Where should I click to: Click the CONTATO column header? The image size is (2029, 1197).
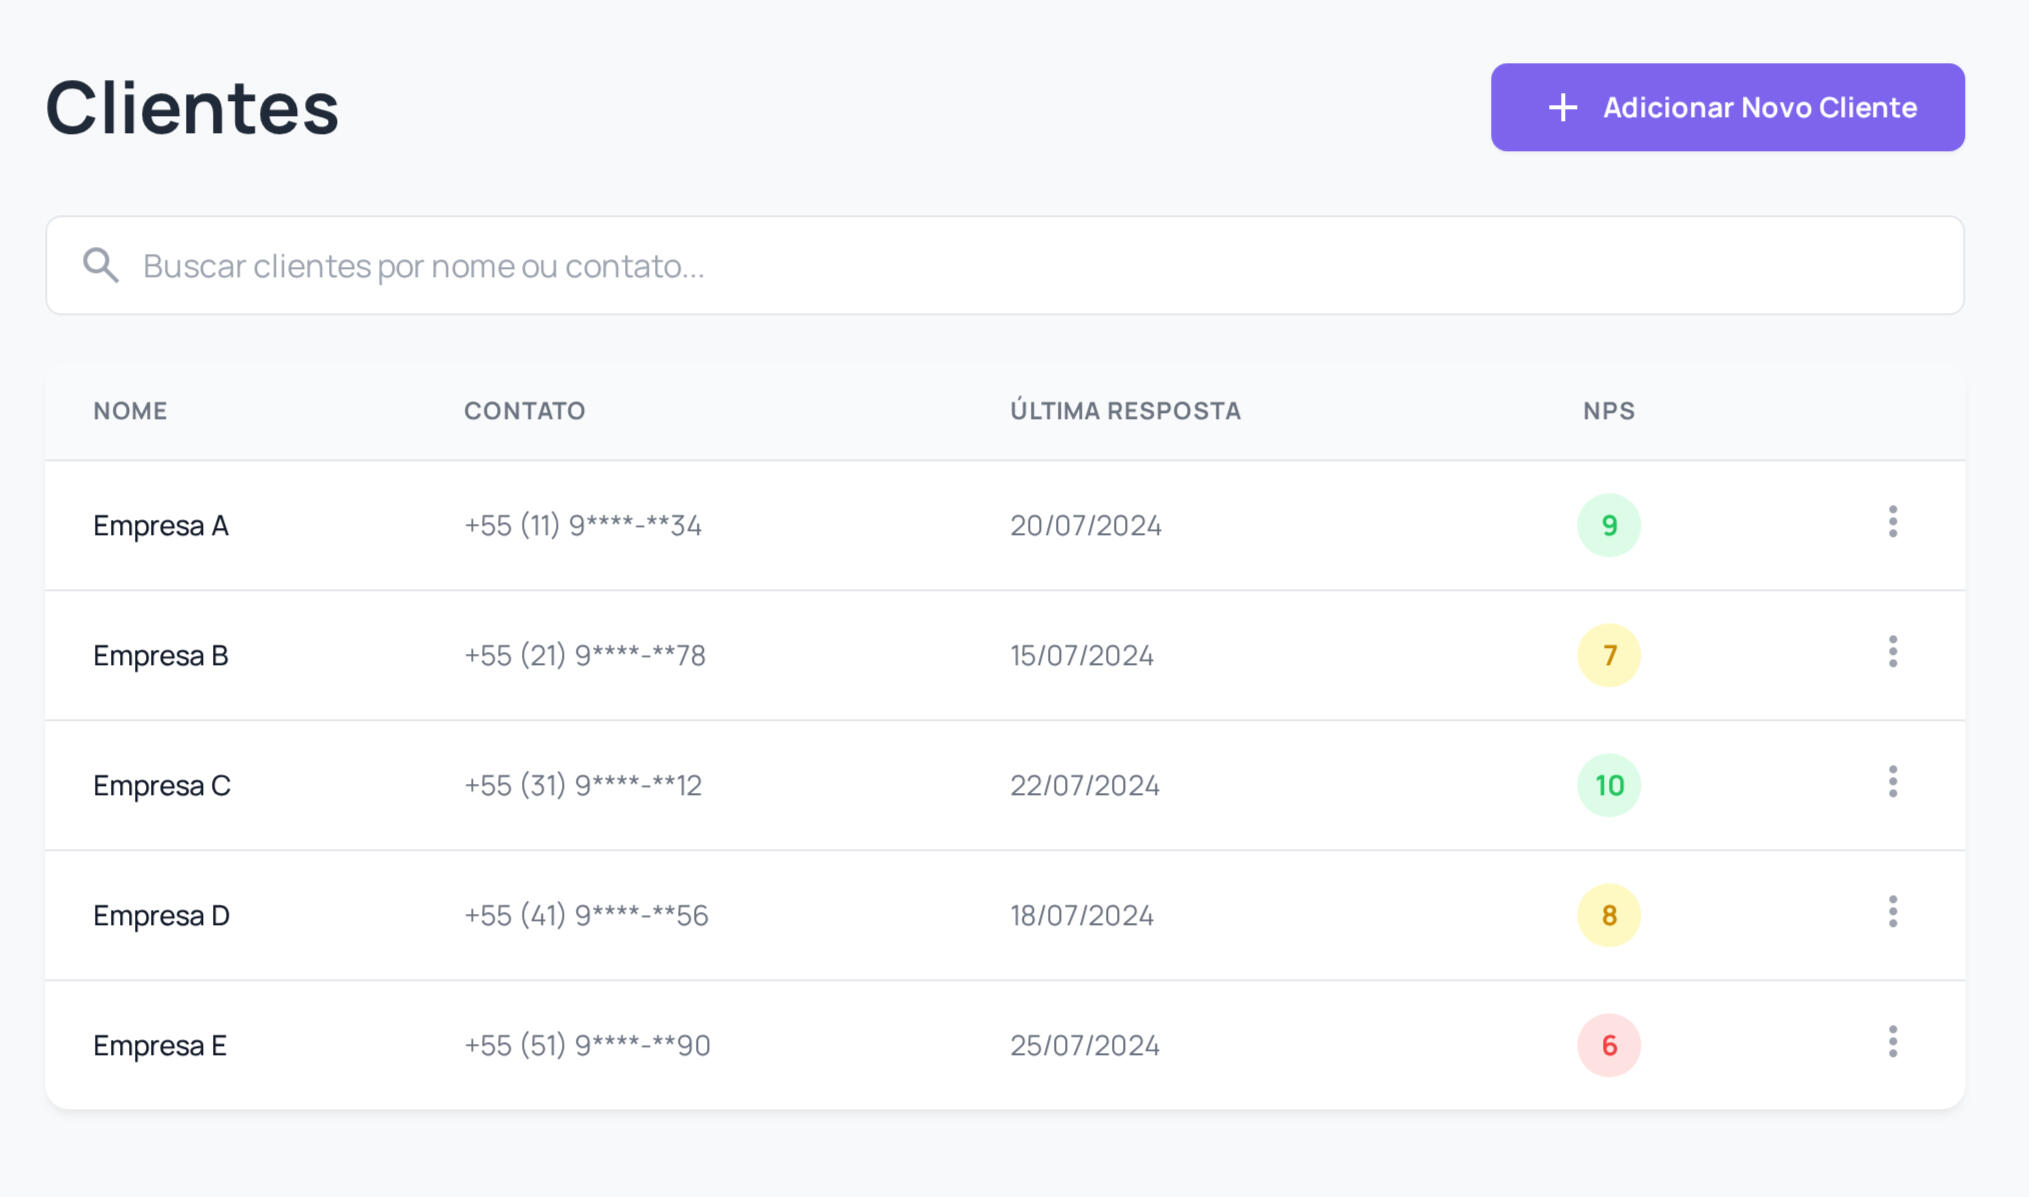(524, 411)
